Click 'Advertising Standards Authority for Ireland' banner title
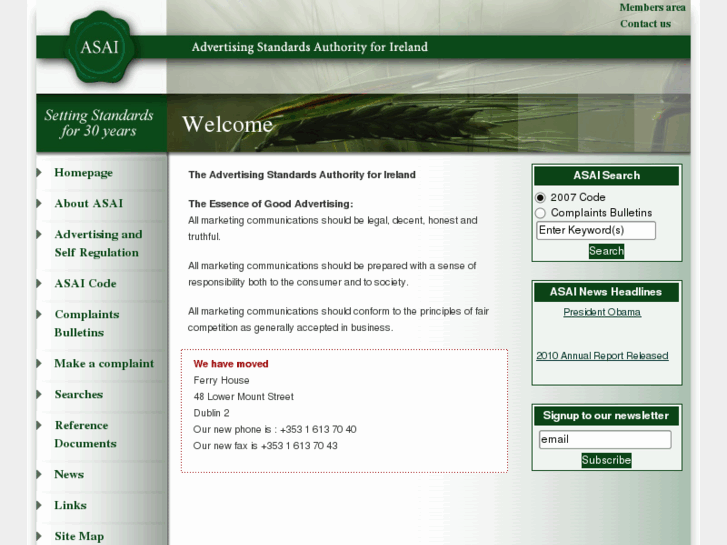 (x=310, y=47)
